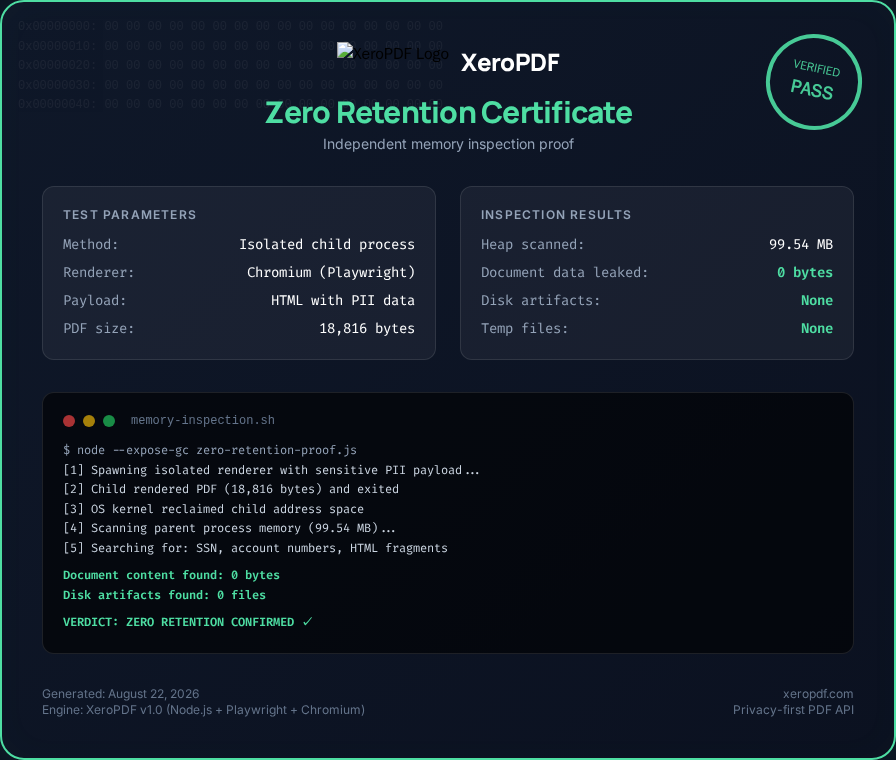Viewport: 896px width, 760px height.
Task: Click the '[2] Child rendered PDF' line
Action: click(x=231, y=490)
